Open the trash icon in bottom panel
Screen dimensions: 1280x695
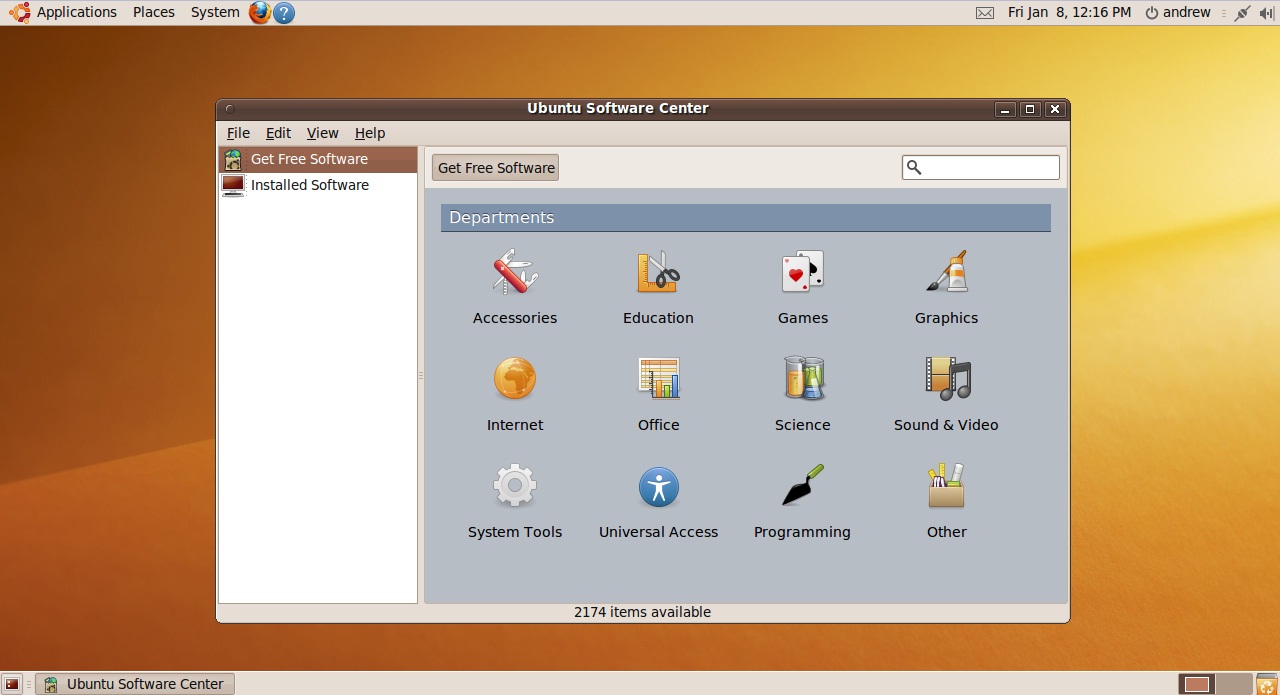click(x=1266, y=684)
